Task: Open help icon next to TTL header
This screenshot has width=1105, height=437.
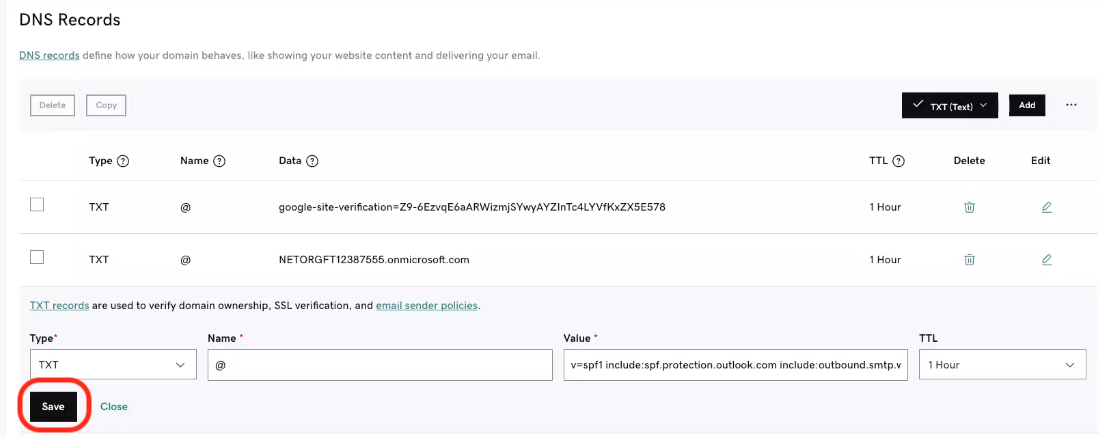Action: tap(899, 161)
